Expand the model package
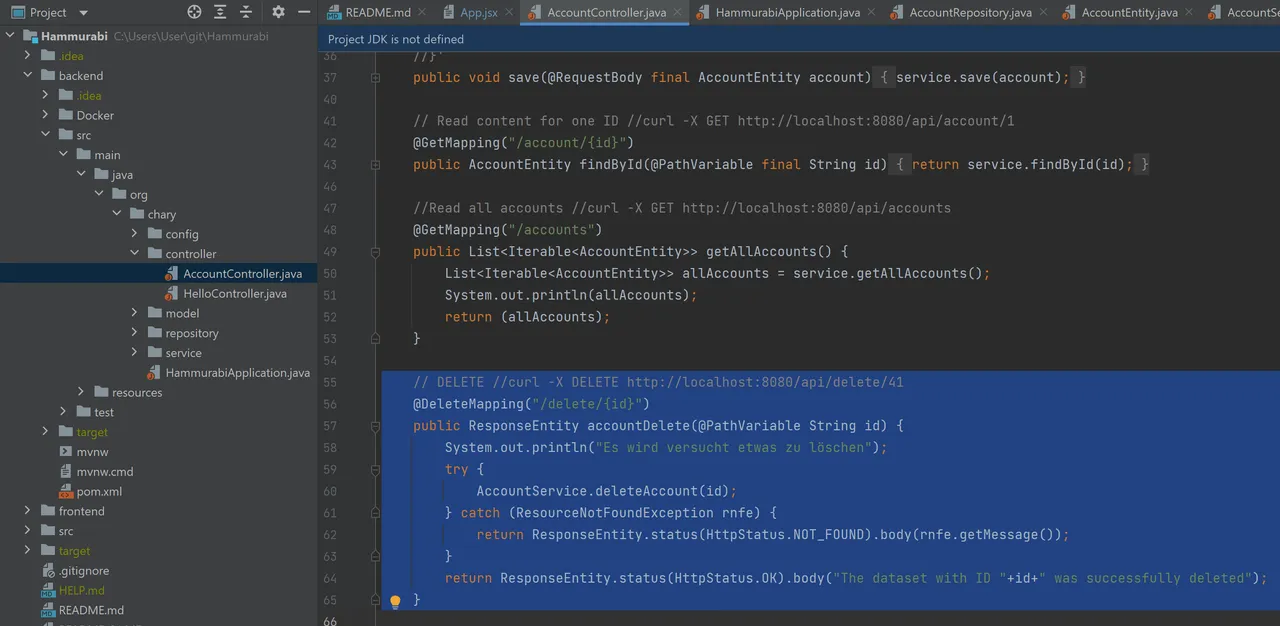The width and height of the screenshot is (1280, 626). click(x=135, y=313)
